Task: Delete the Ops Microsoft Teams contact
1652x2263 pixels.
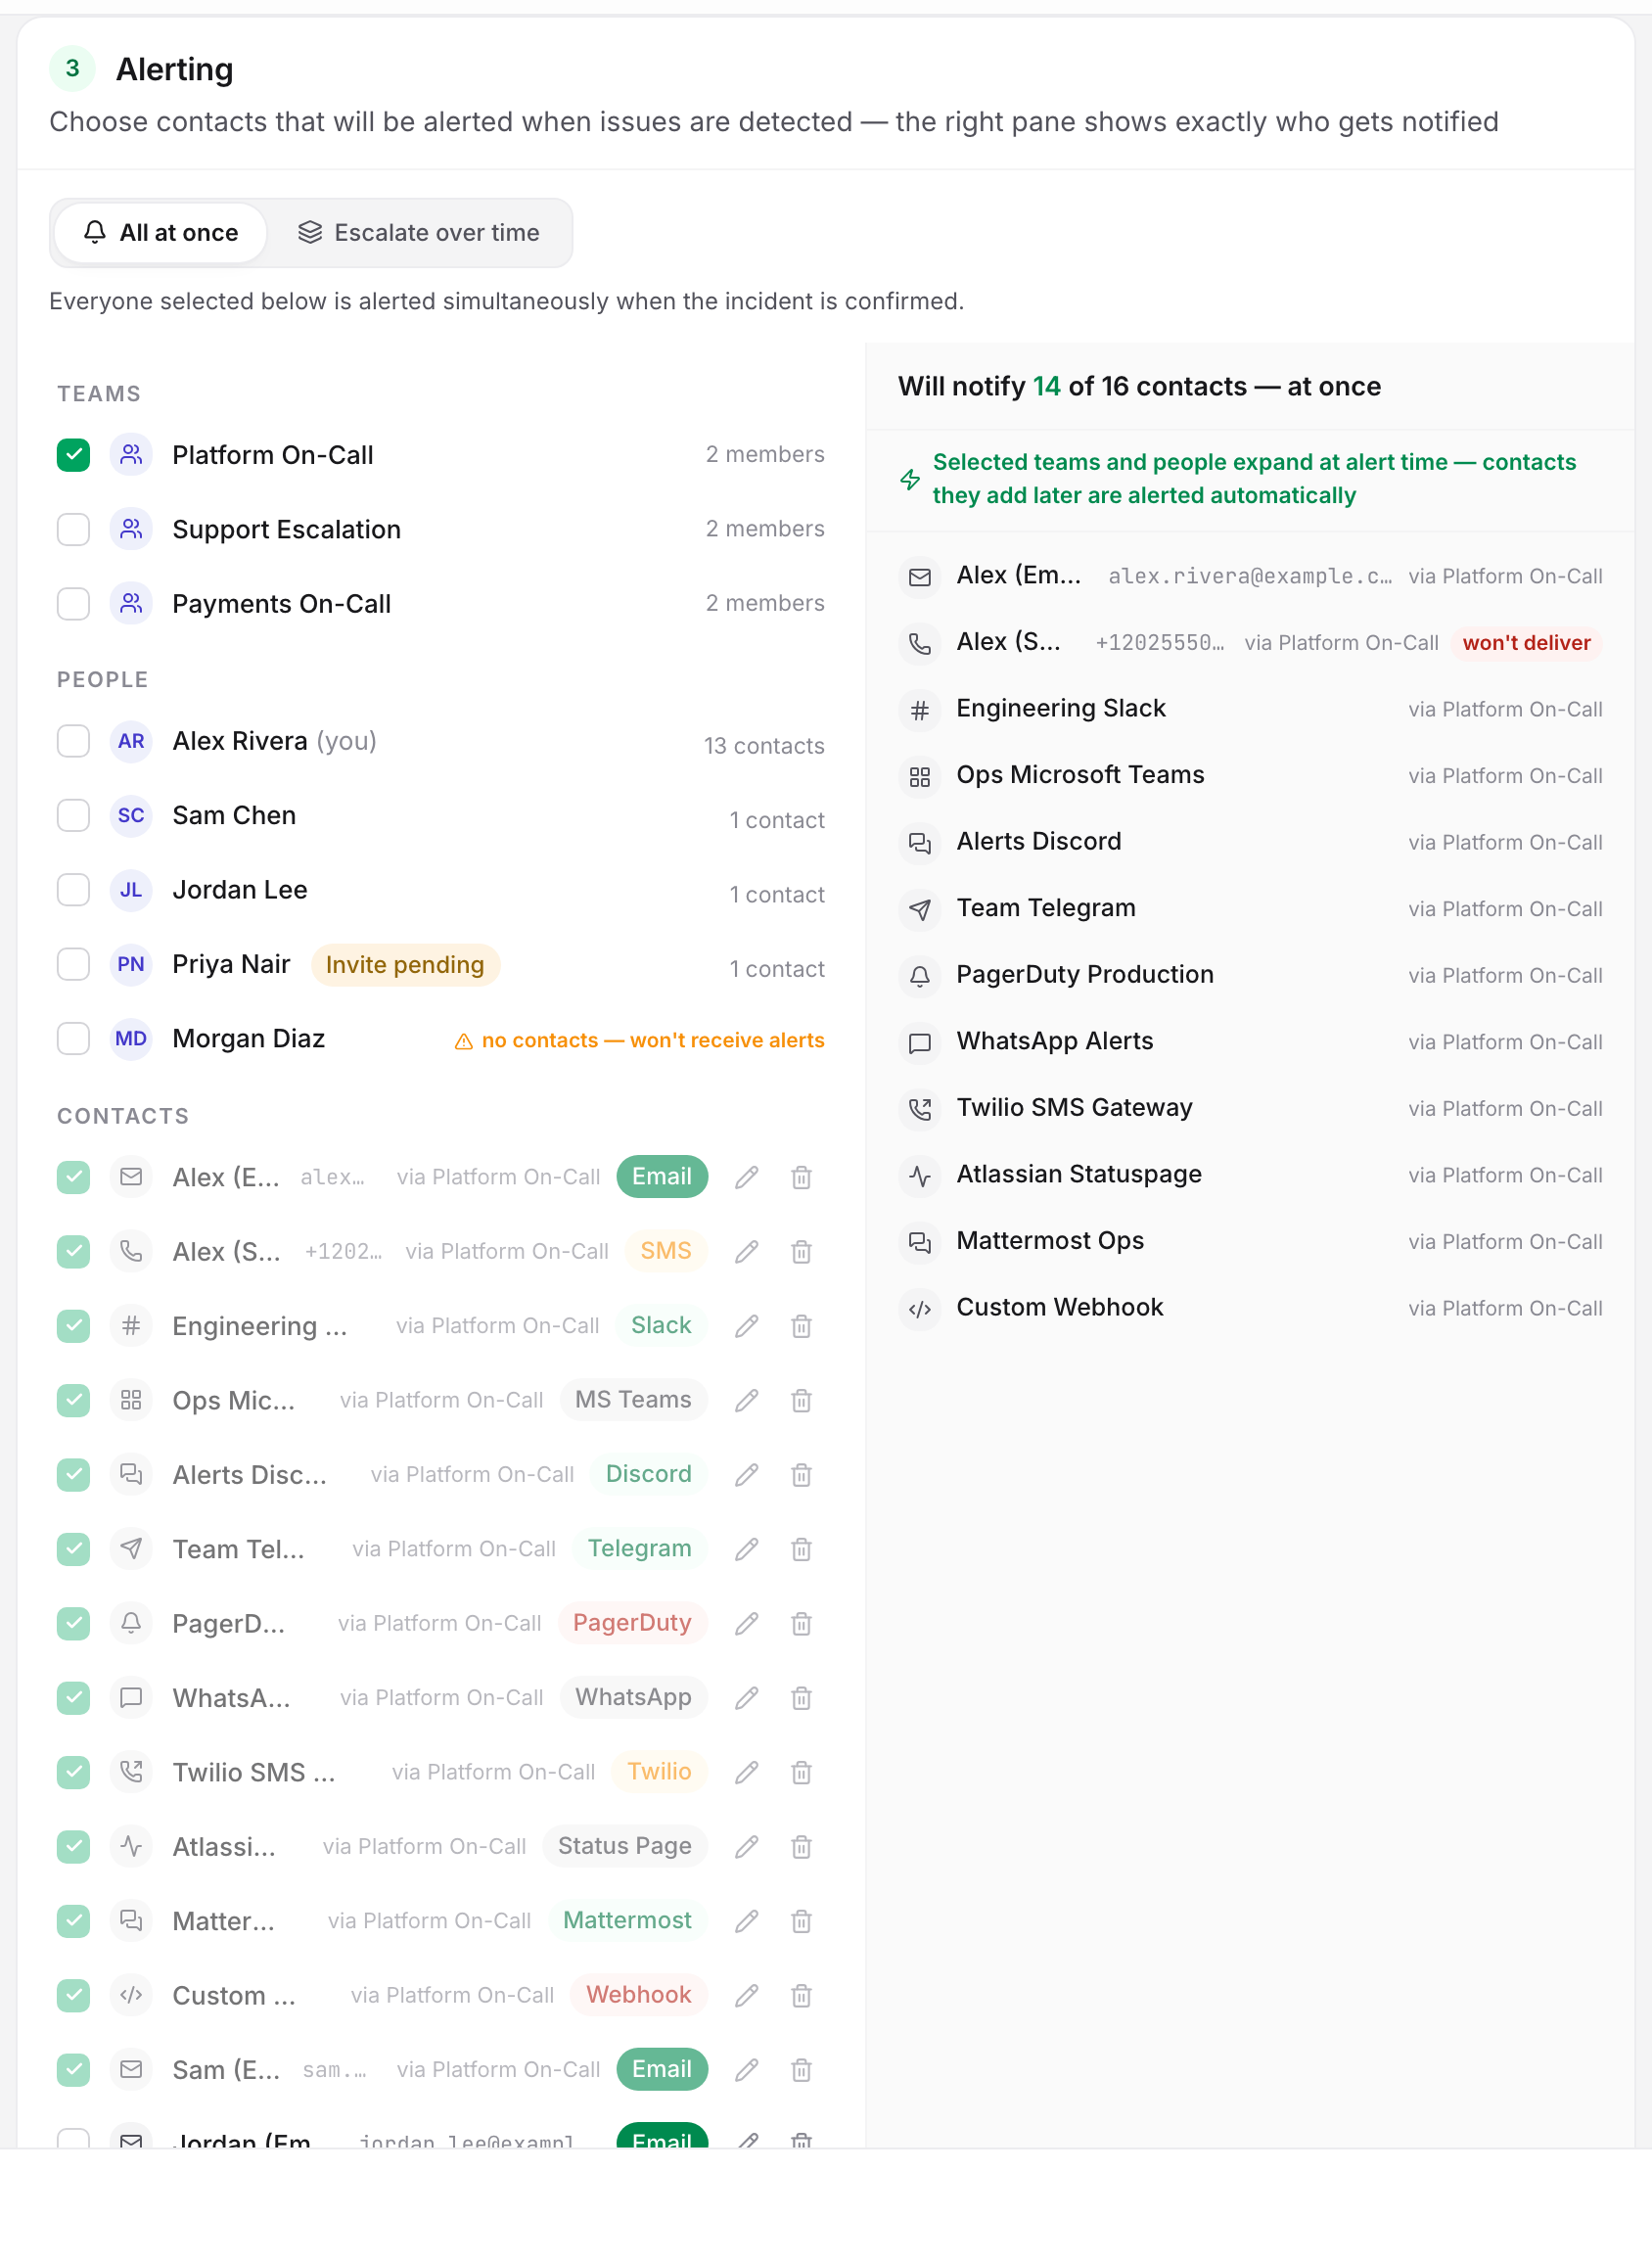Action: 801,1401
